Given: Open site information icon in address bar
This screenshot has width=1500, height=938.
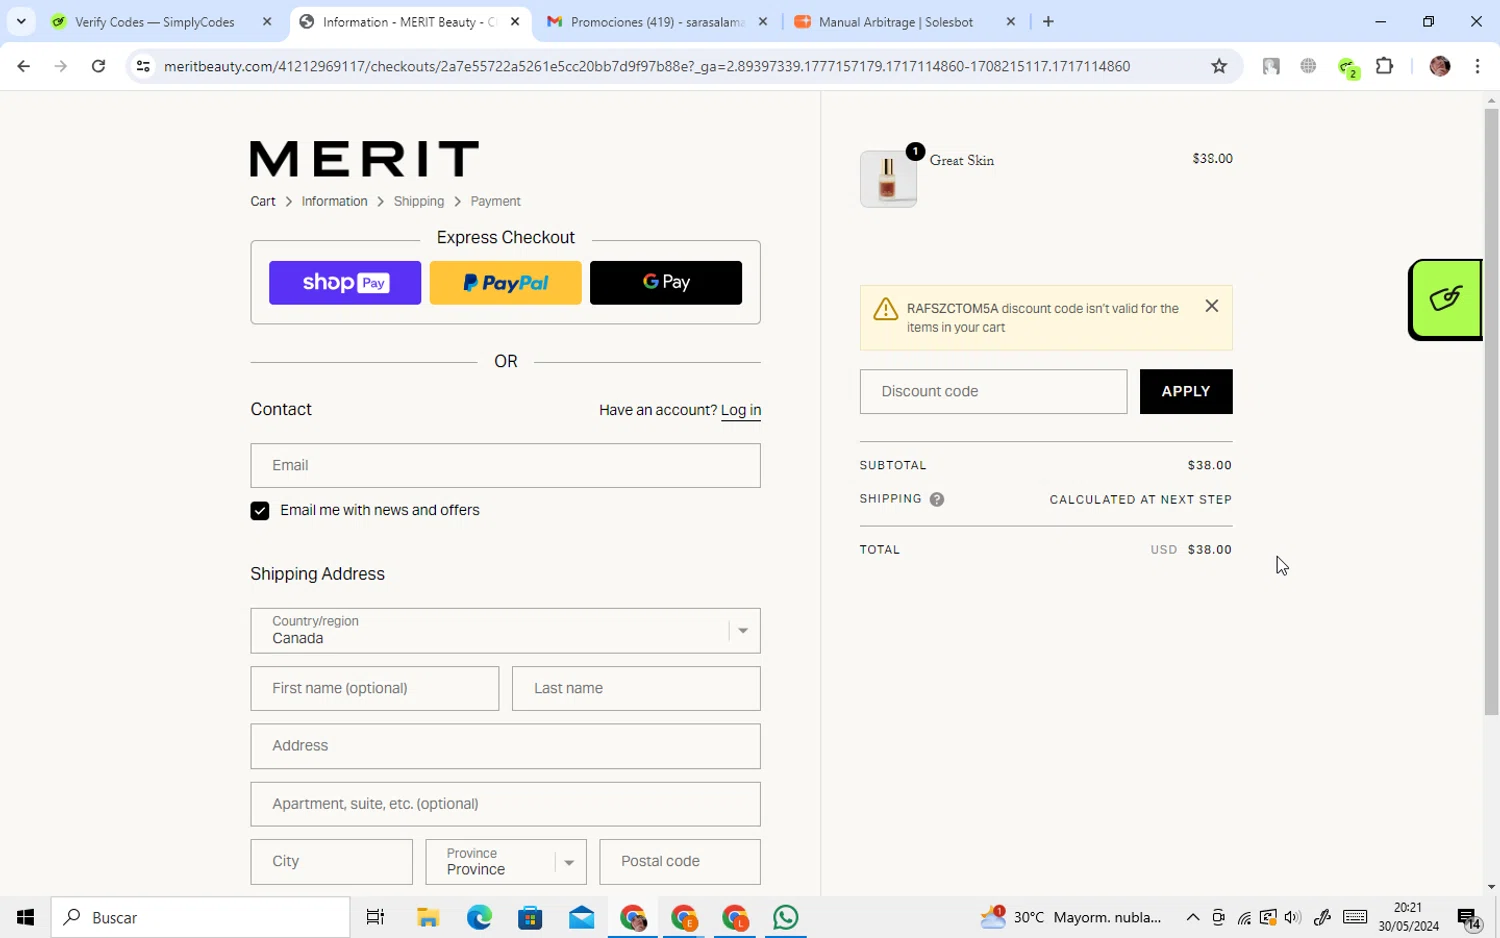Looking at the screenshot, I should 143,66.
